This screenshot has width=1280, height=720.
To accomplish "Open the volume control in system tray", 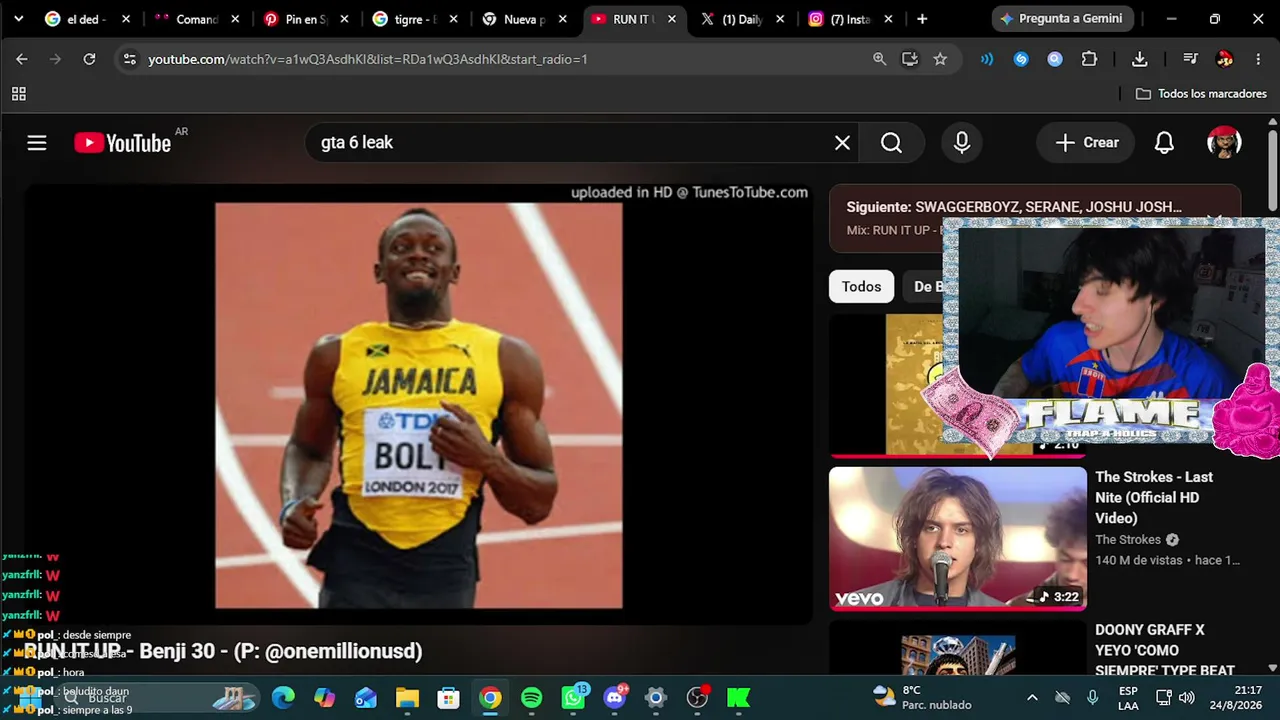I will point(1186,697).
